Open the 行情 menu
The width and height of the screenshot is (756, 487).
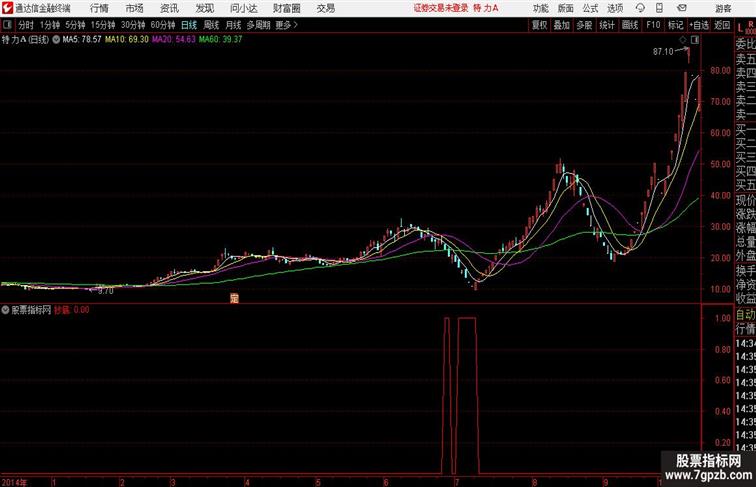coord(99,8)
